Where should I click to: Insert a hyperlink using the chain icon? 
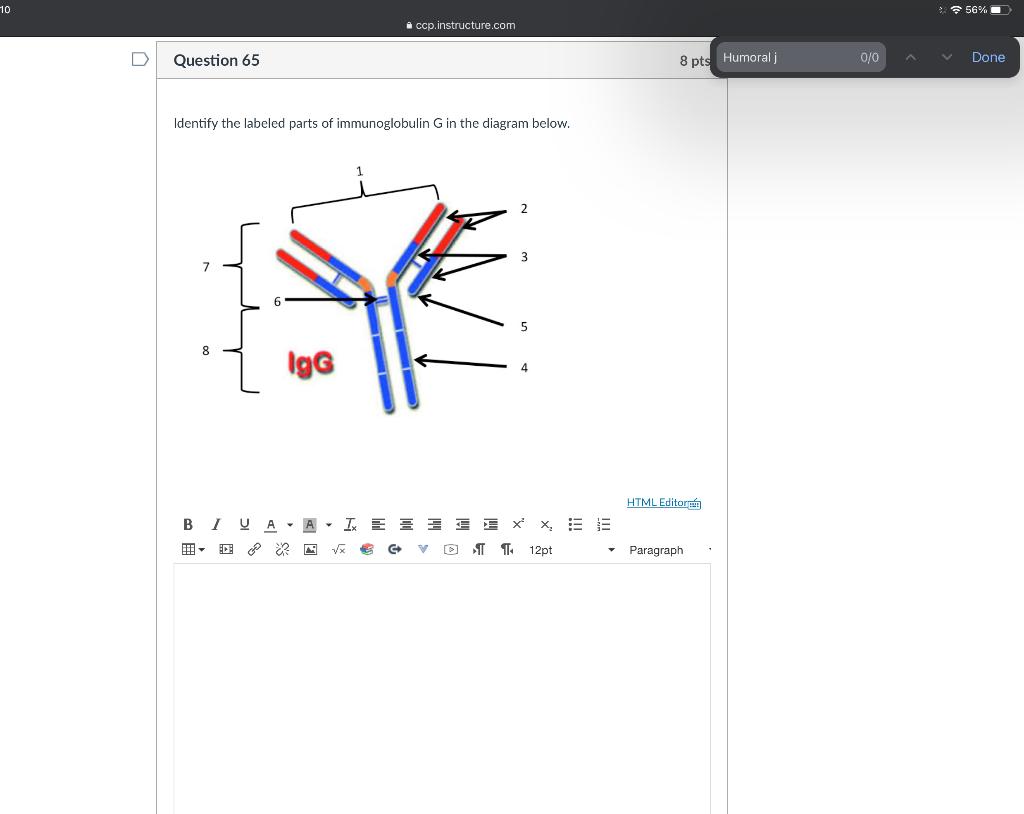[253, 549]
